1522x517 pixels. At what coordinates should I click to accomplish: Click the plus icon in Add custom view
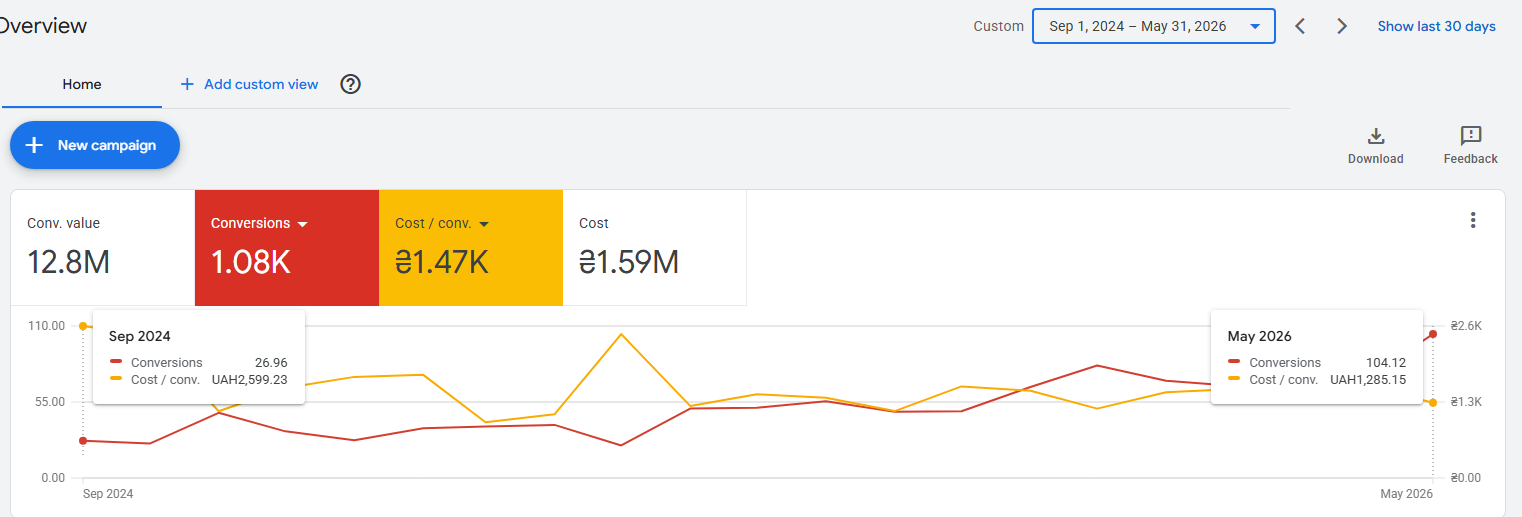[187, 84]
